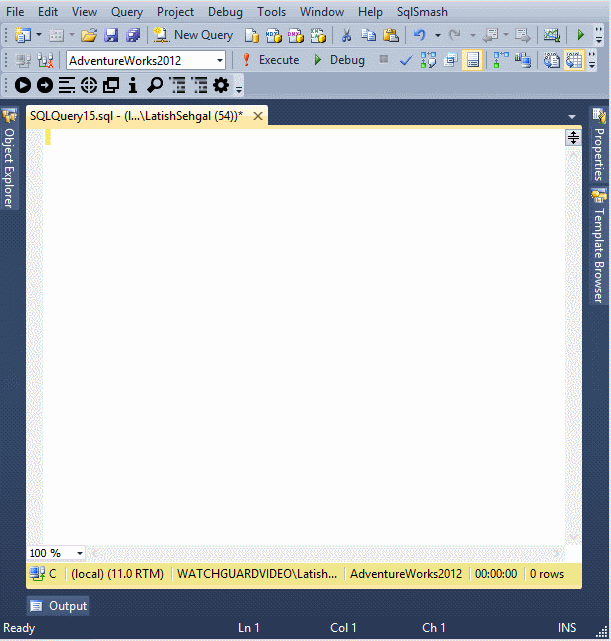Close the SQLQuery15.sql tab
Screen dimensions: 611x641
click(258, 116)
